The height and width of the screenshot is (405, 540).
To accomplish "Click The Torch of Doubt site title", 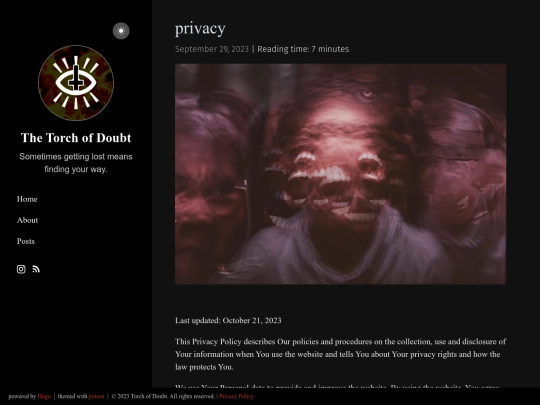I will coord(76,138).
